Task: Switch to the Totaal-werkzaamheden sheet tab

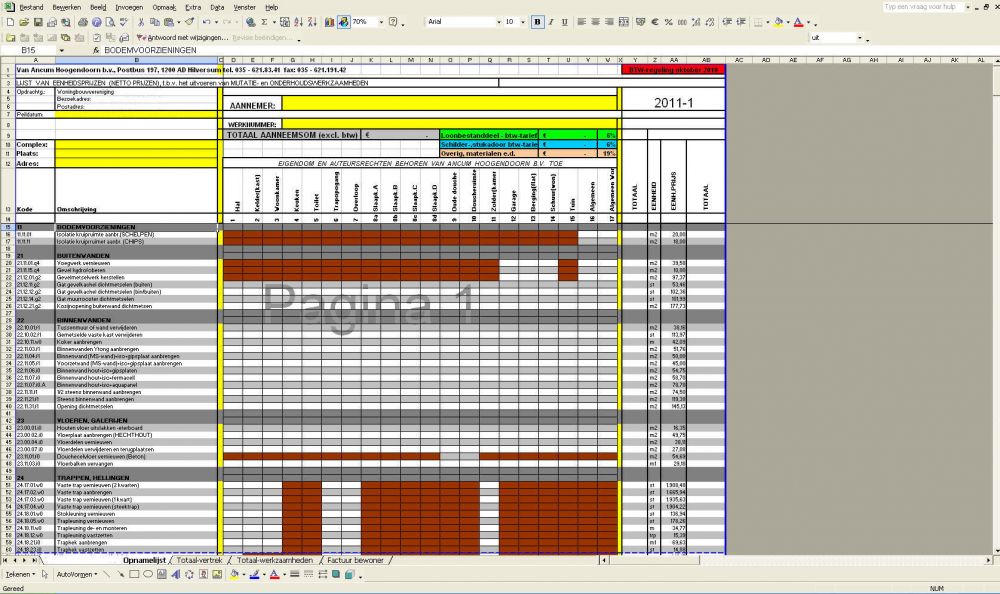Action: click(x=273, y=561)
